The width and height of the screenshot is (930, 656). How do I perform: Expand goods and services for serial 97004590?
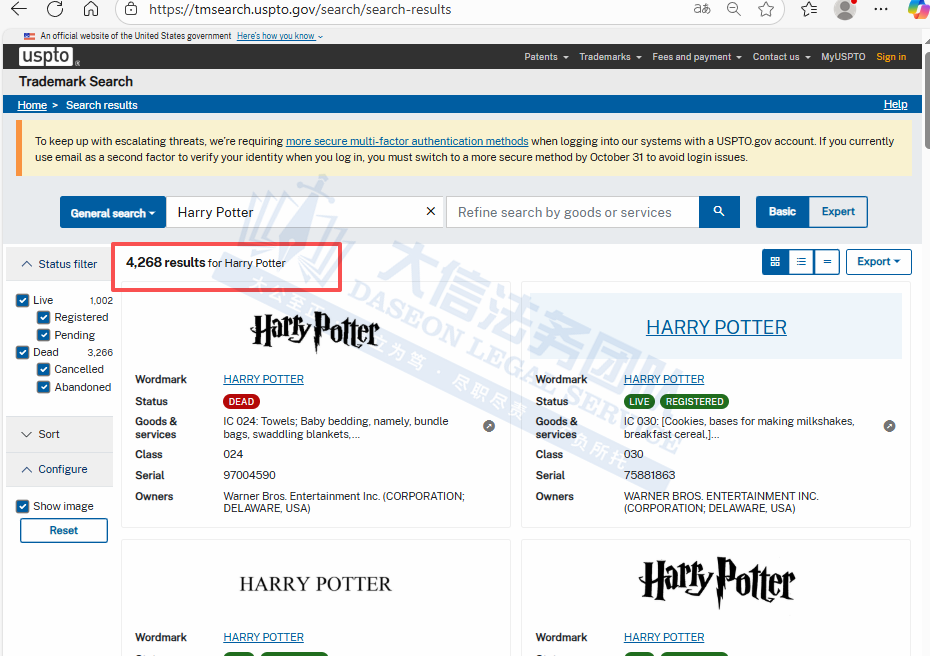point(489,426)
